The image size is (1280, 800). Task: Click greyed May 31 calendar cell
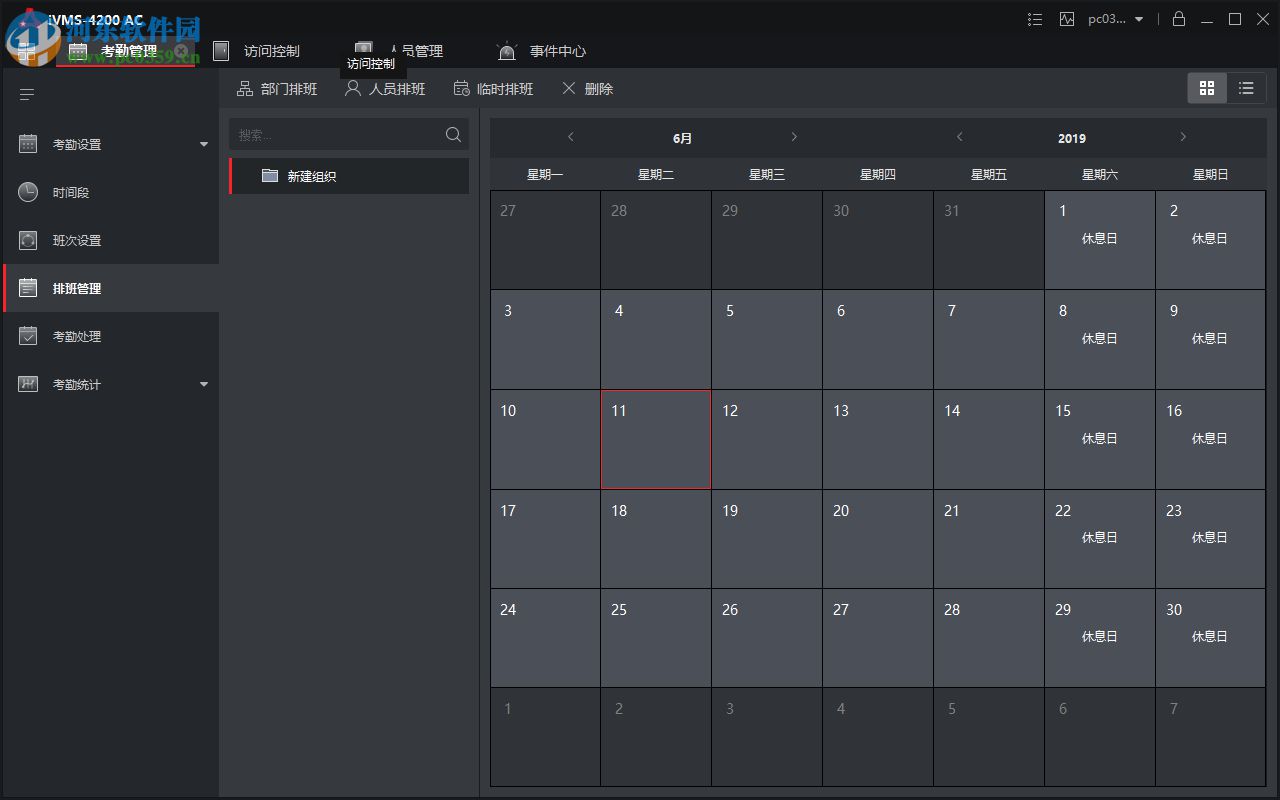(989, 240)
